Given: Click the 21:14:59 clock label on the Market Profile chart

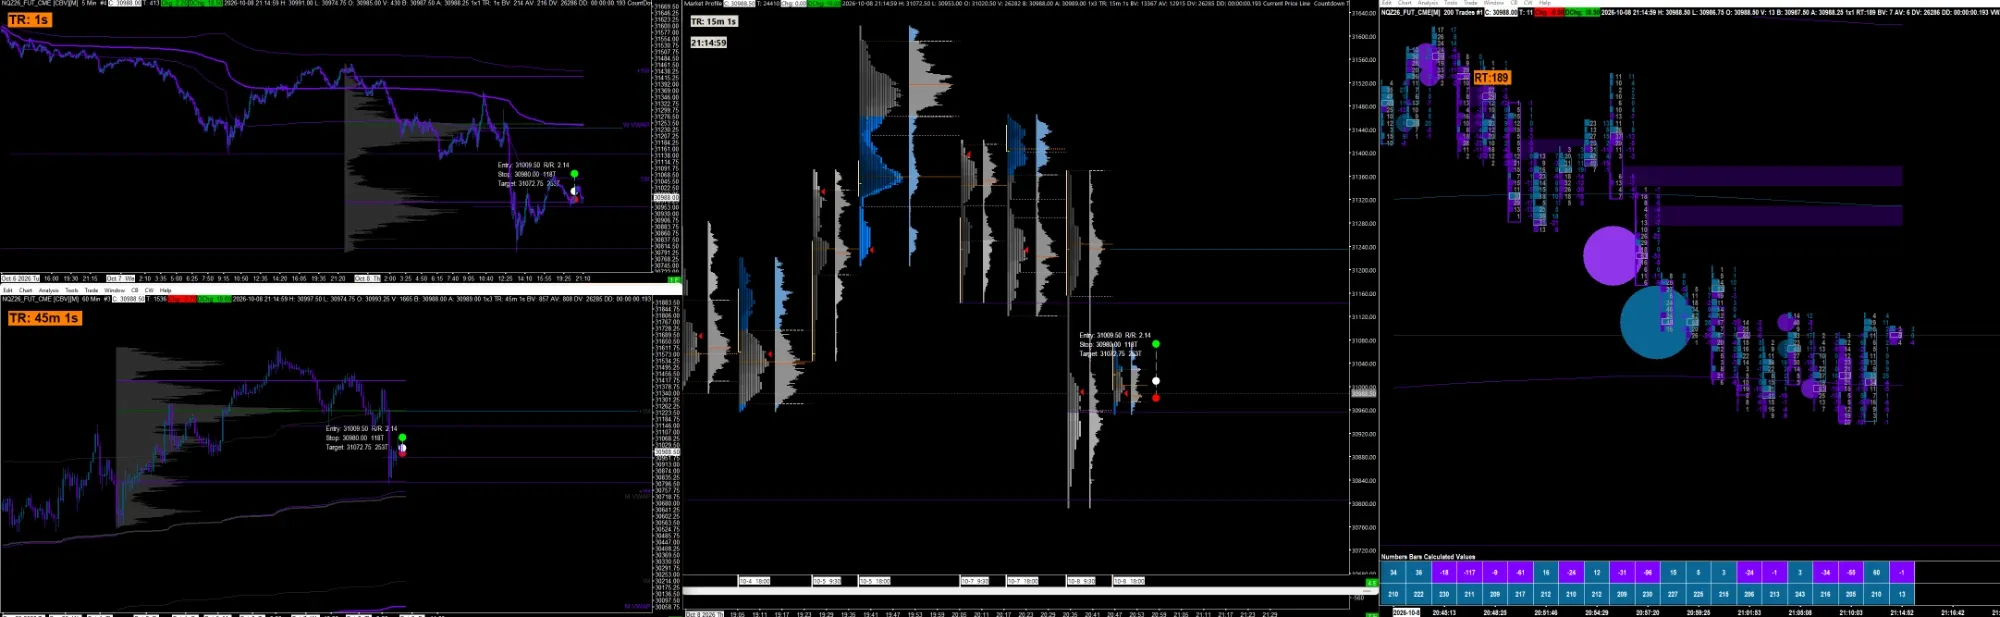Looking at the screenshot, I should point(708,43).
